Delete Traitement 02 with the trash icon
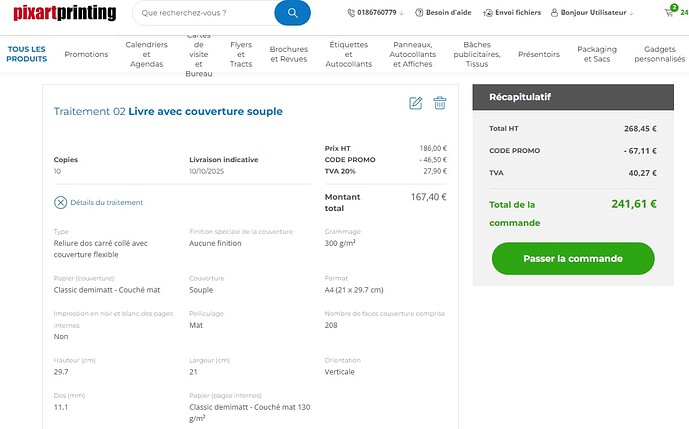This screenshot has width=689, height=429. (440, 103)
